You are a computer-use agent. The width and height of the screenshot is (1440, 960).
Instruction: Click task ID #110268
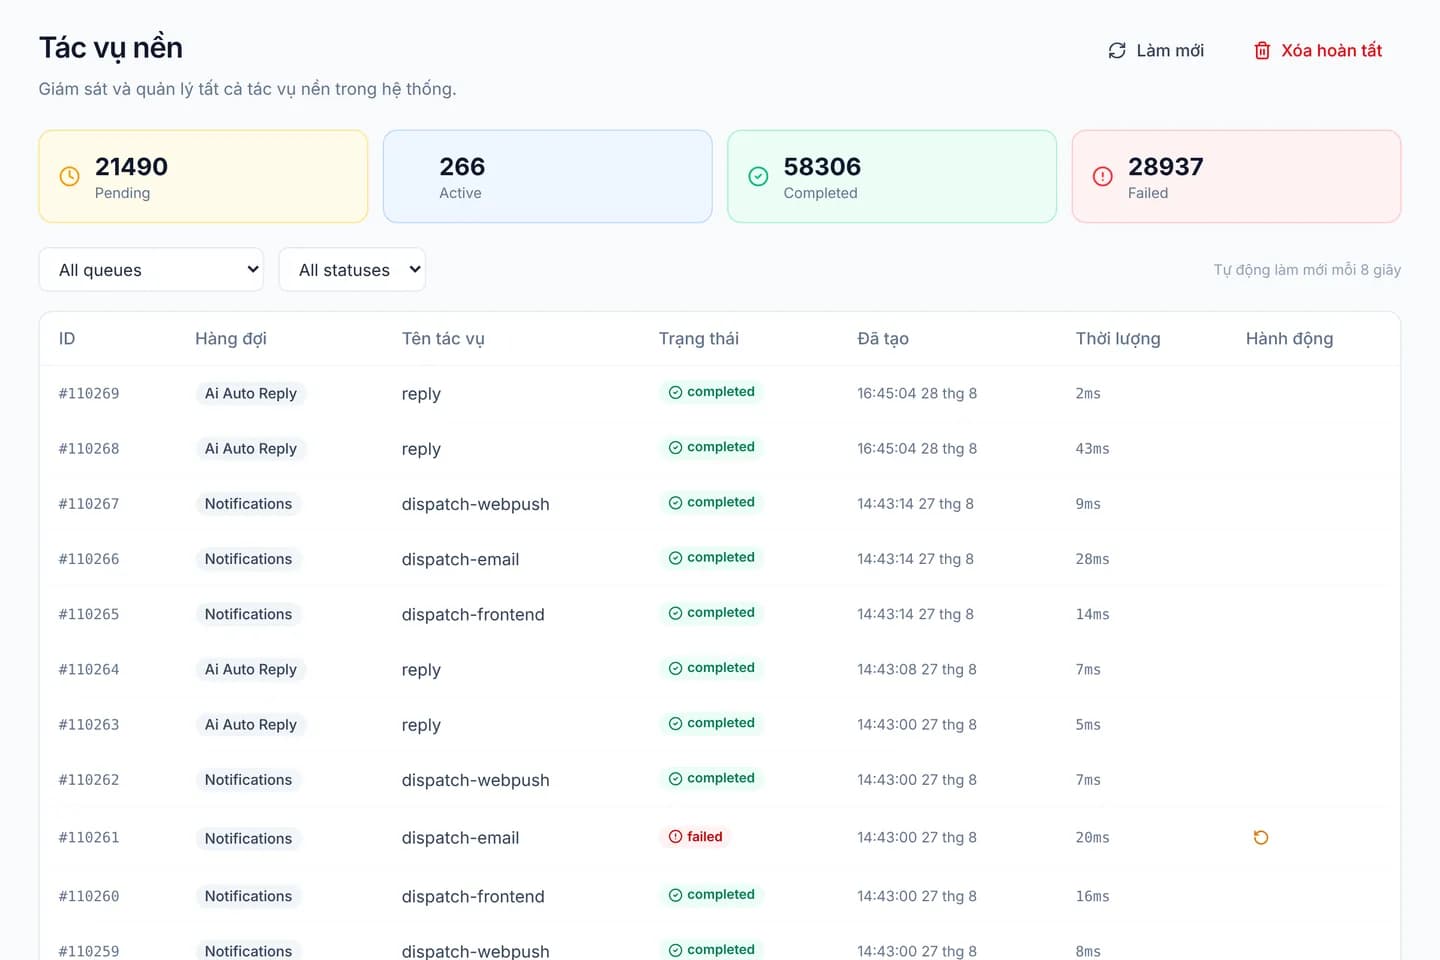click(89, 449)
